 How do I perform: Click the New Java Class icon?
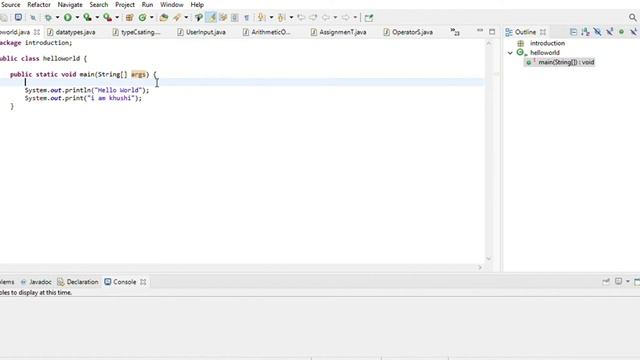(x=142, y=18)
